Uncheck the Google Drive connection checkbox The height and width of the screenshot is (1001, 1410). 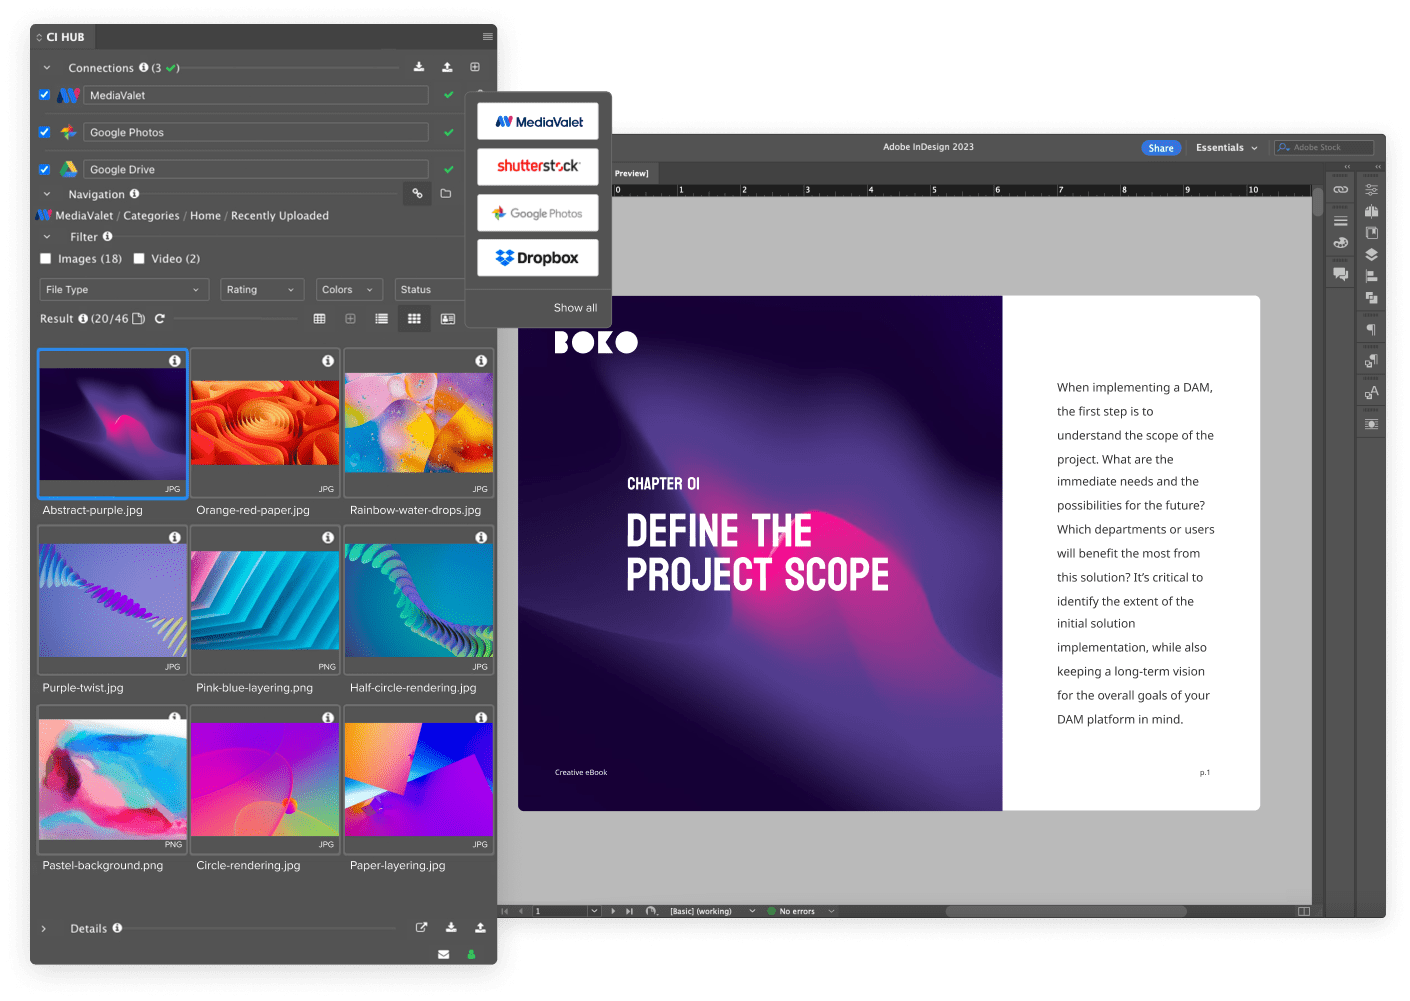[44, 169]
